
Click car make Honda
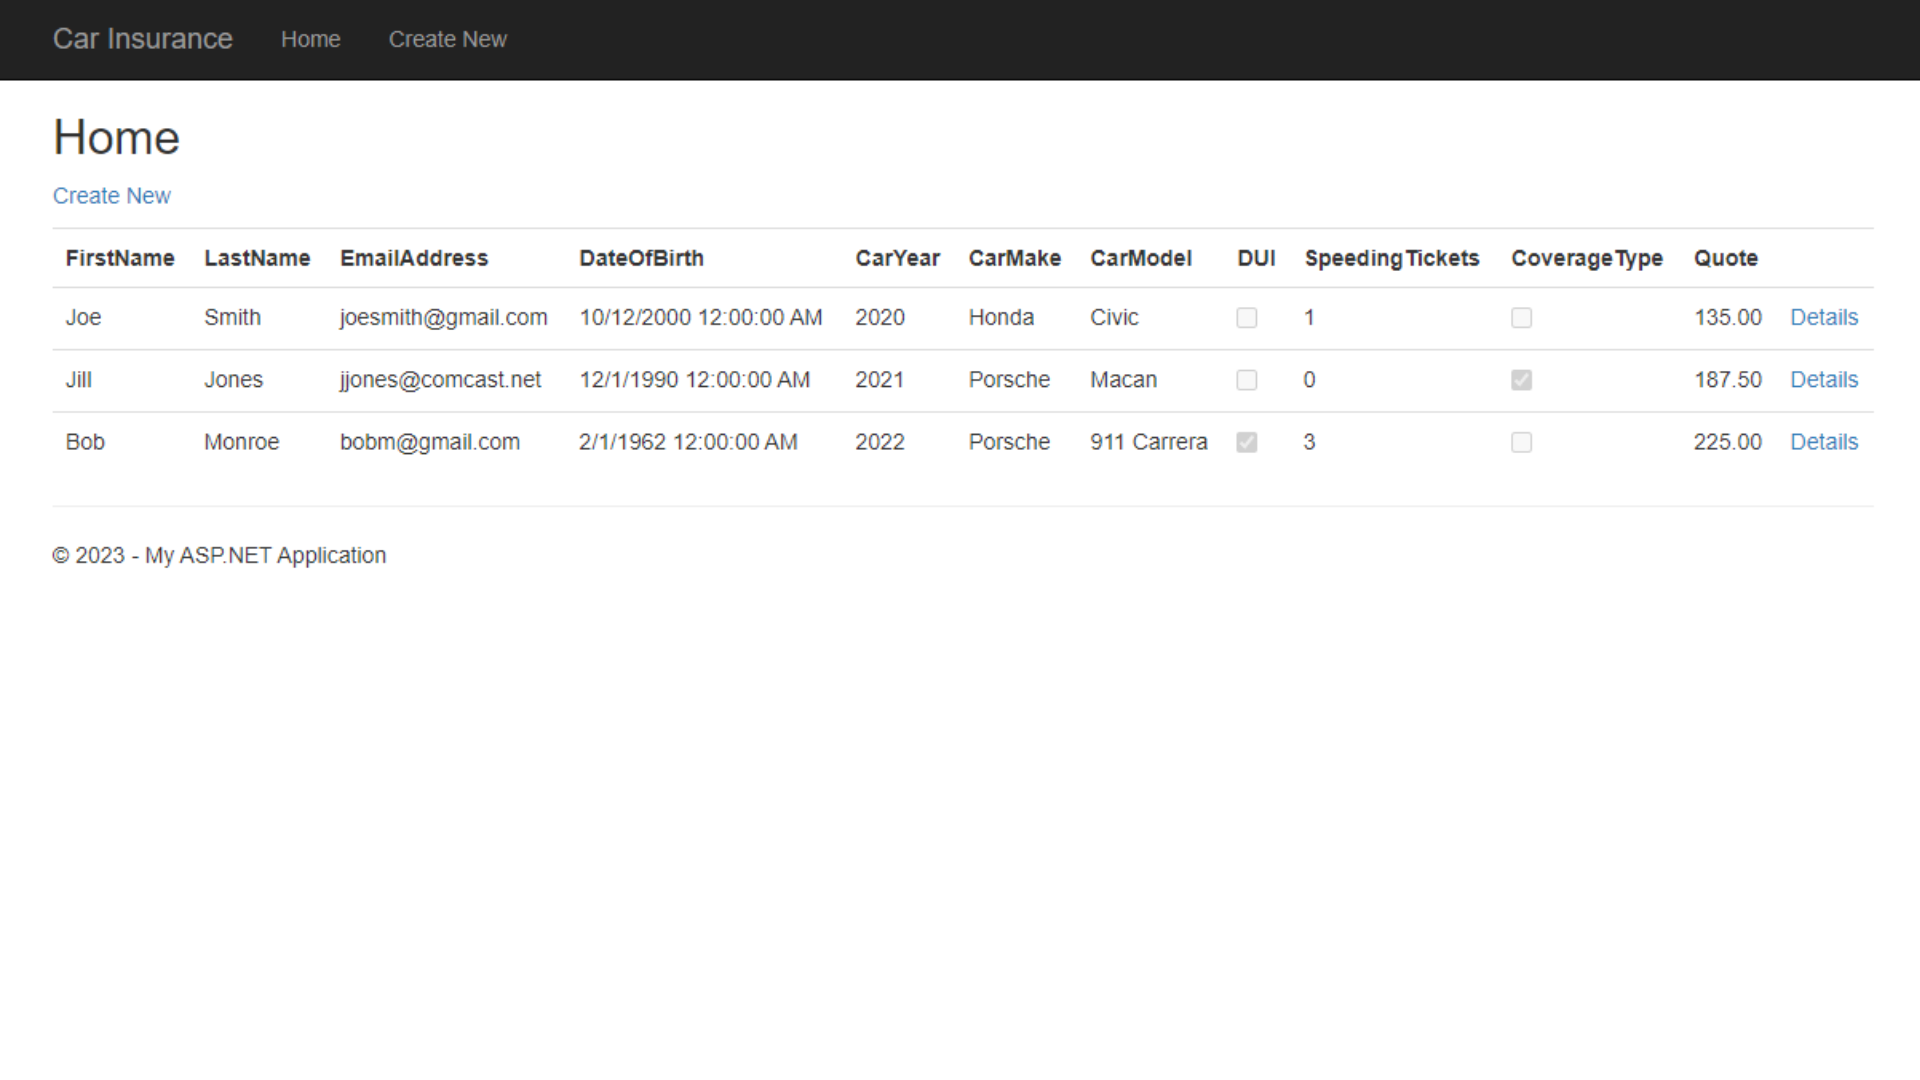tap(1001, 317)
